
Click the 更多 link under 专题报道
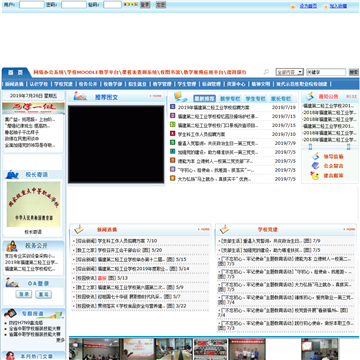point(60,340)
